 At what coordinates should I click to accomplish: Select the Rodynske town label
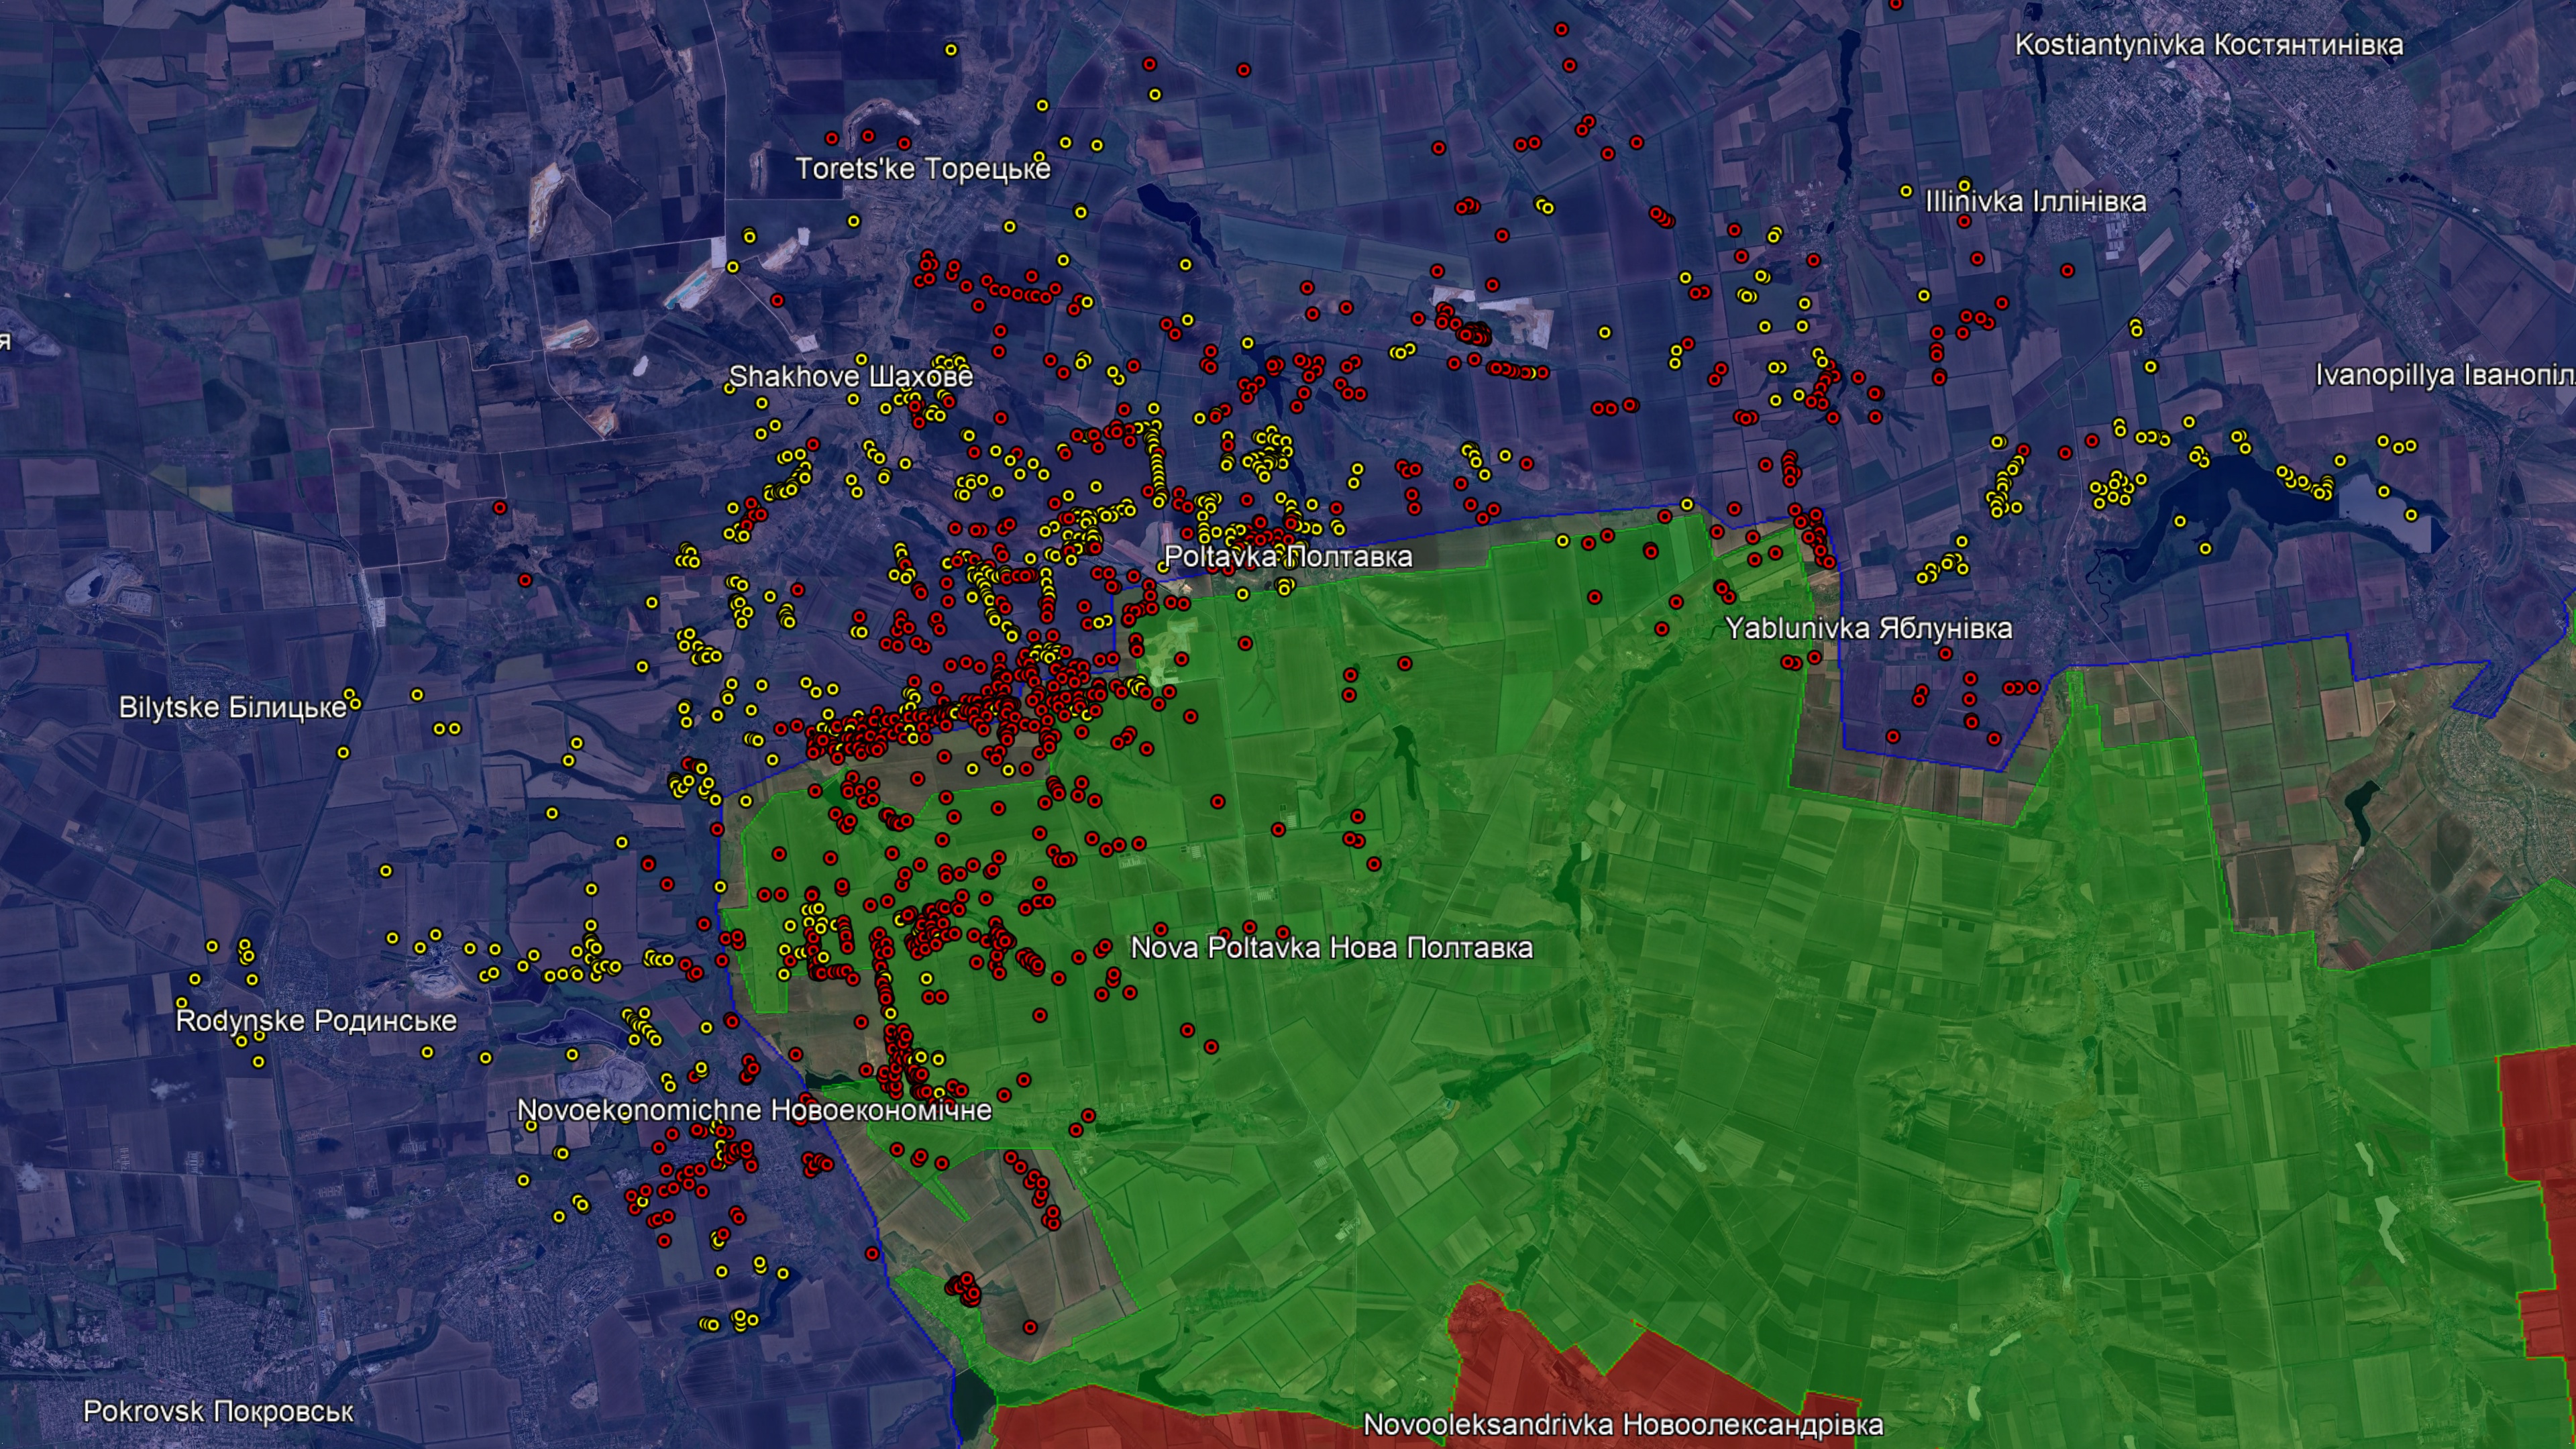coord(316,1021)
